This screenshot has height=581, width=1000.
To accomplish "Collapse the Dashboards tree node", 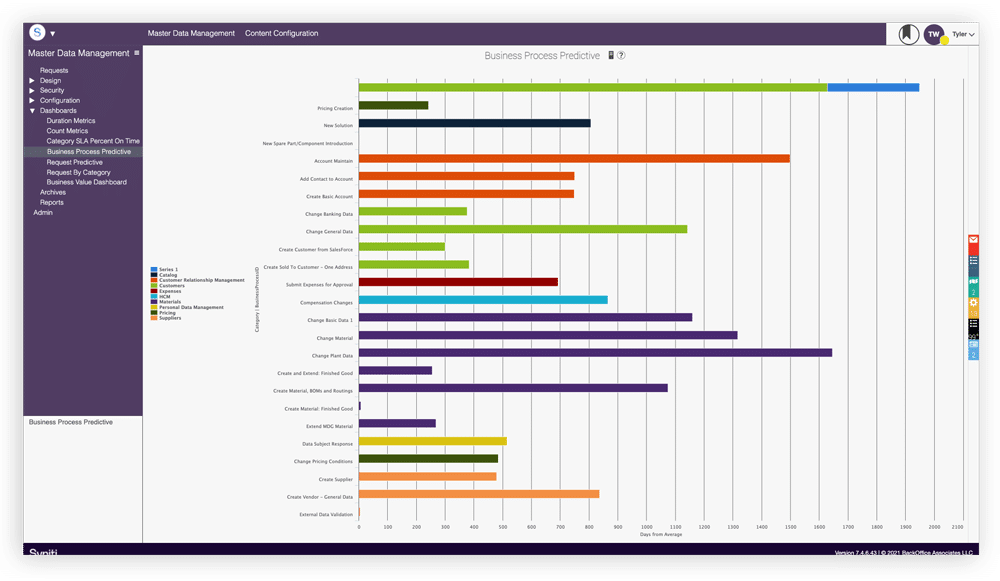I will pyautogui.click(x=32, y=111).
